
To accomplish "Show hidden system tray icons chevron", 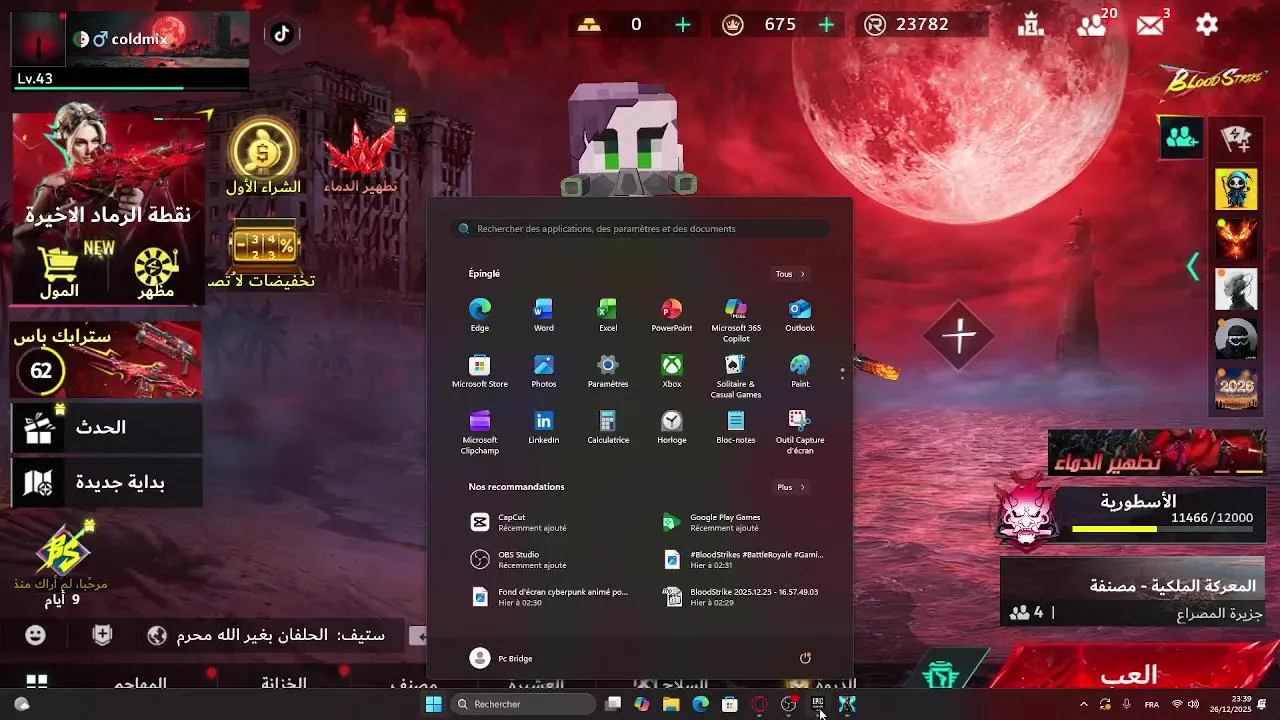I will tap(1083, 704).
